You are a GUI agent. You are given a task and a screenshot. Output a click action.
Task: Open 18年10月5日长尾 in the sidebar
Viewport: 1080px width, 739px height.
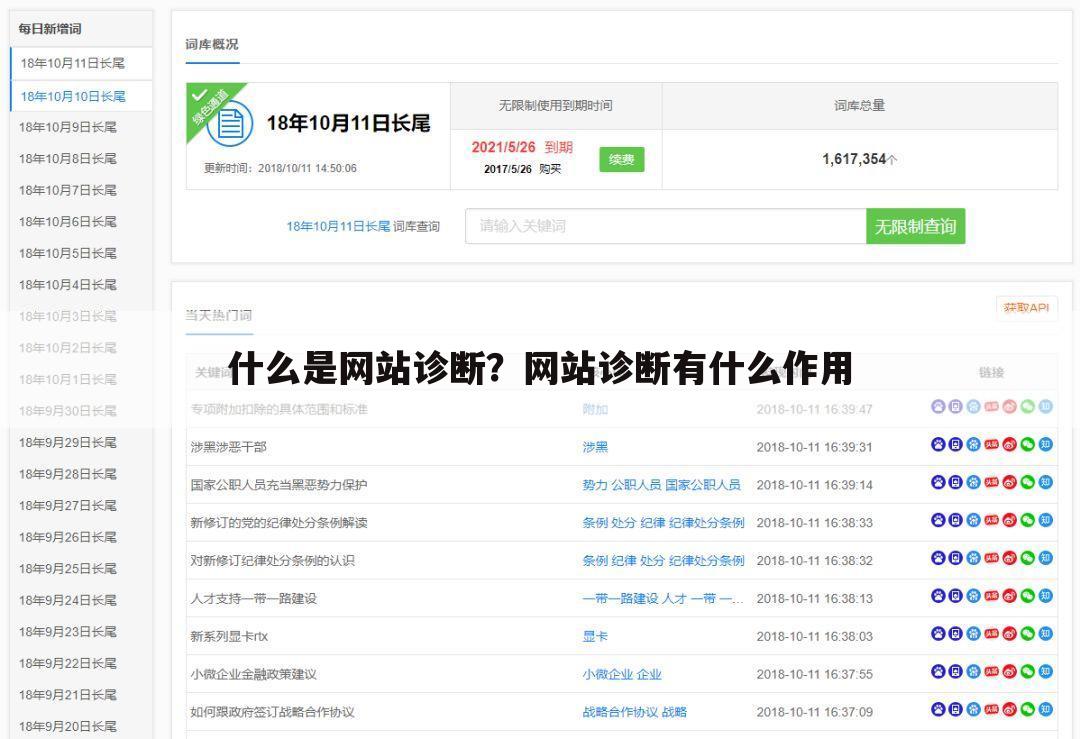pos(68,253)
